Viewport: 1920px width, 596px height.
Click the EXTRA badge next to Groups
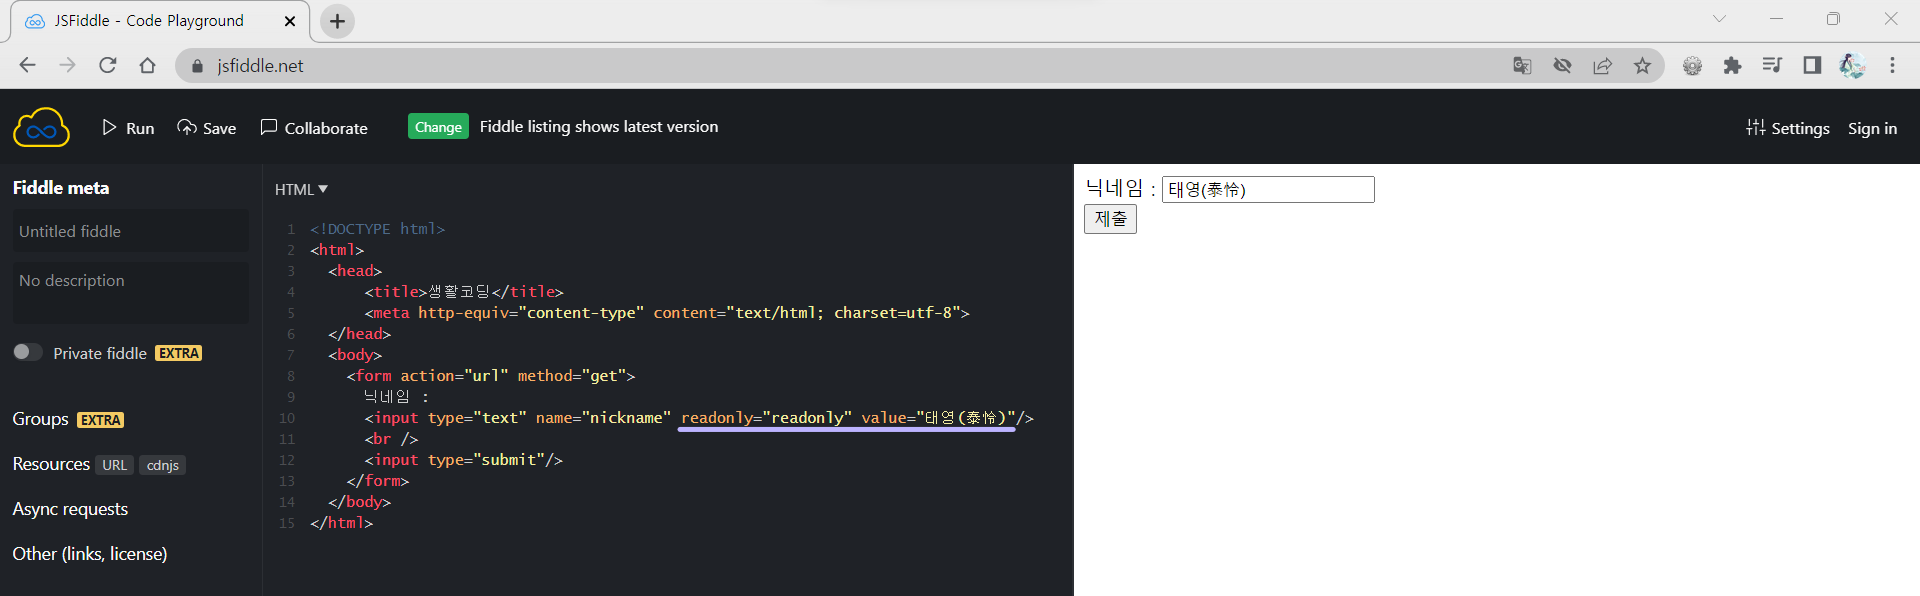(x=101, y=420)
